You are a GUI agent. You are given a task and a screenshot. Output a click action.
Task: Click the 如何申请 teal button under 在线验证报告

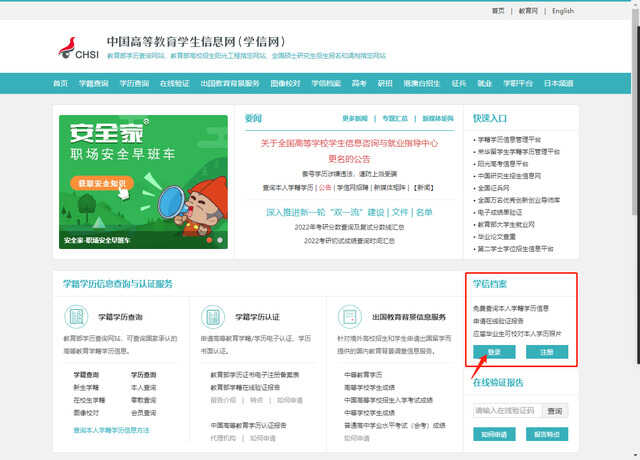click(x=494, y=434)
